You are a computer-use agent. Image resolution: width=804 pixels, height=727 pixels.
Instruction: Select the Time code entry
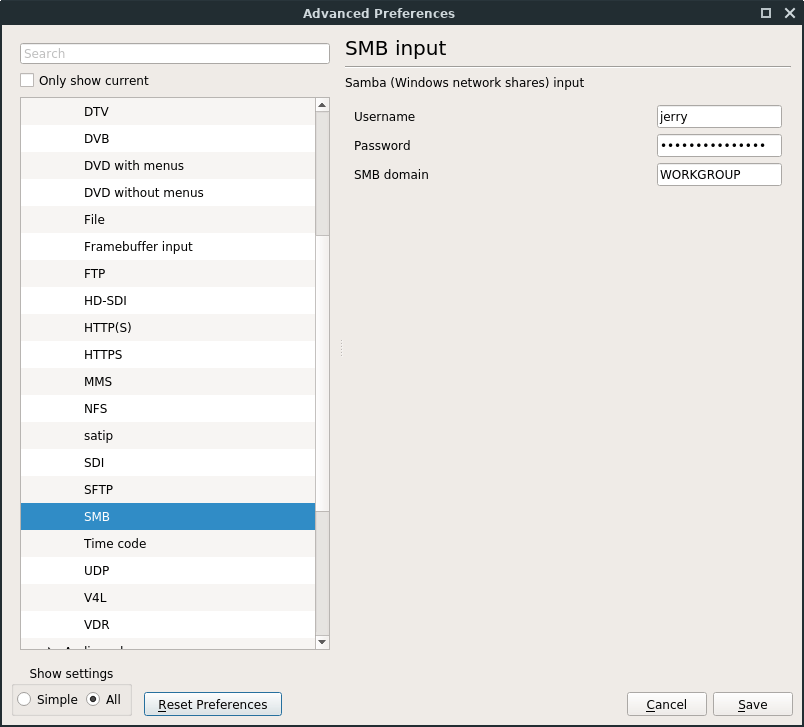pos(115,544)
